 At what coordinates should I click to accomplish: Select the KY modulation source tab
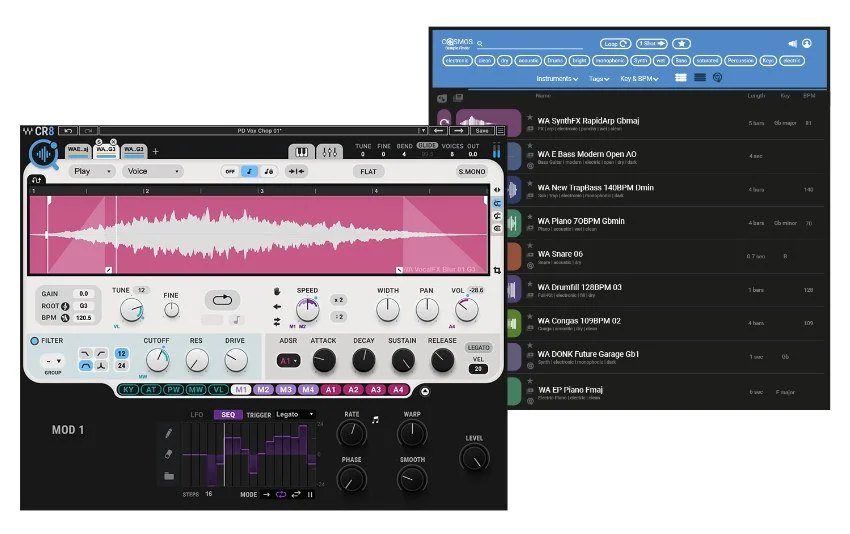click(128, 389)
